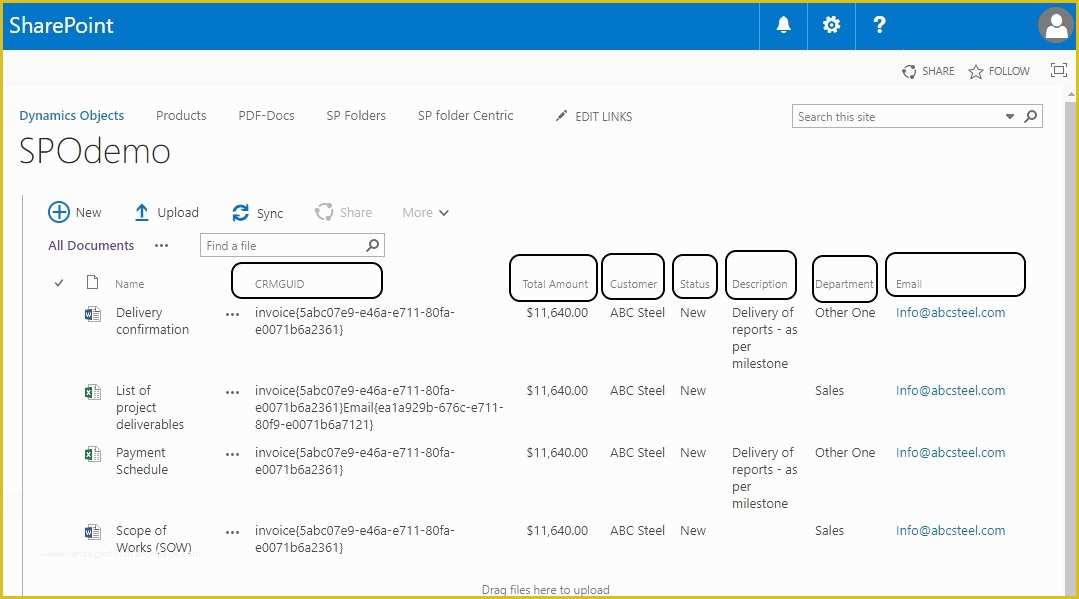Click the library Share icon
This screenshot has width=1079, height=599.
click(x=323, y=212)
